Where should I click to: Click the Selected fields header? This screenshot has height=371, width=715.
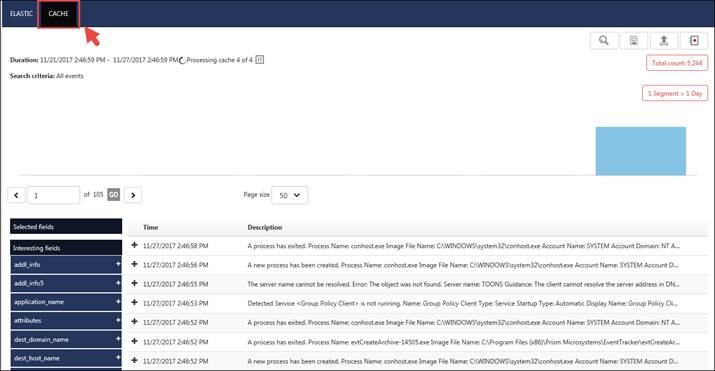click(66, 227)
